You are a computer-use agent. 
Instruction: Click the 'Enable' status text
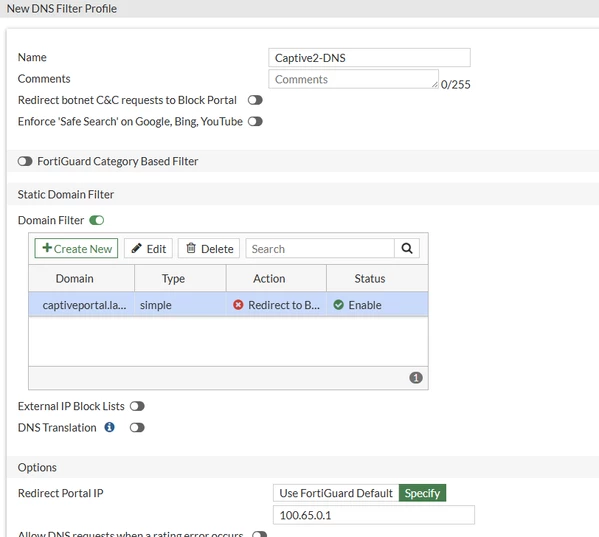click(x=365, y=305)
